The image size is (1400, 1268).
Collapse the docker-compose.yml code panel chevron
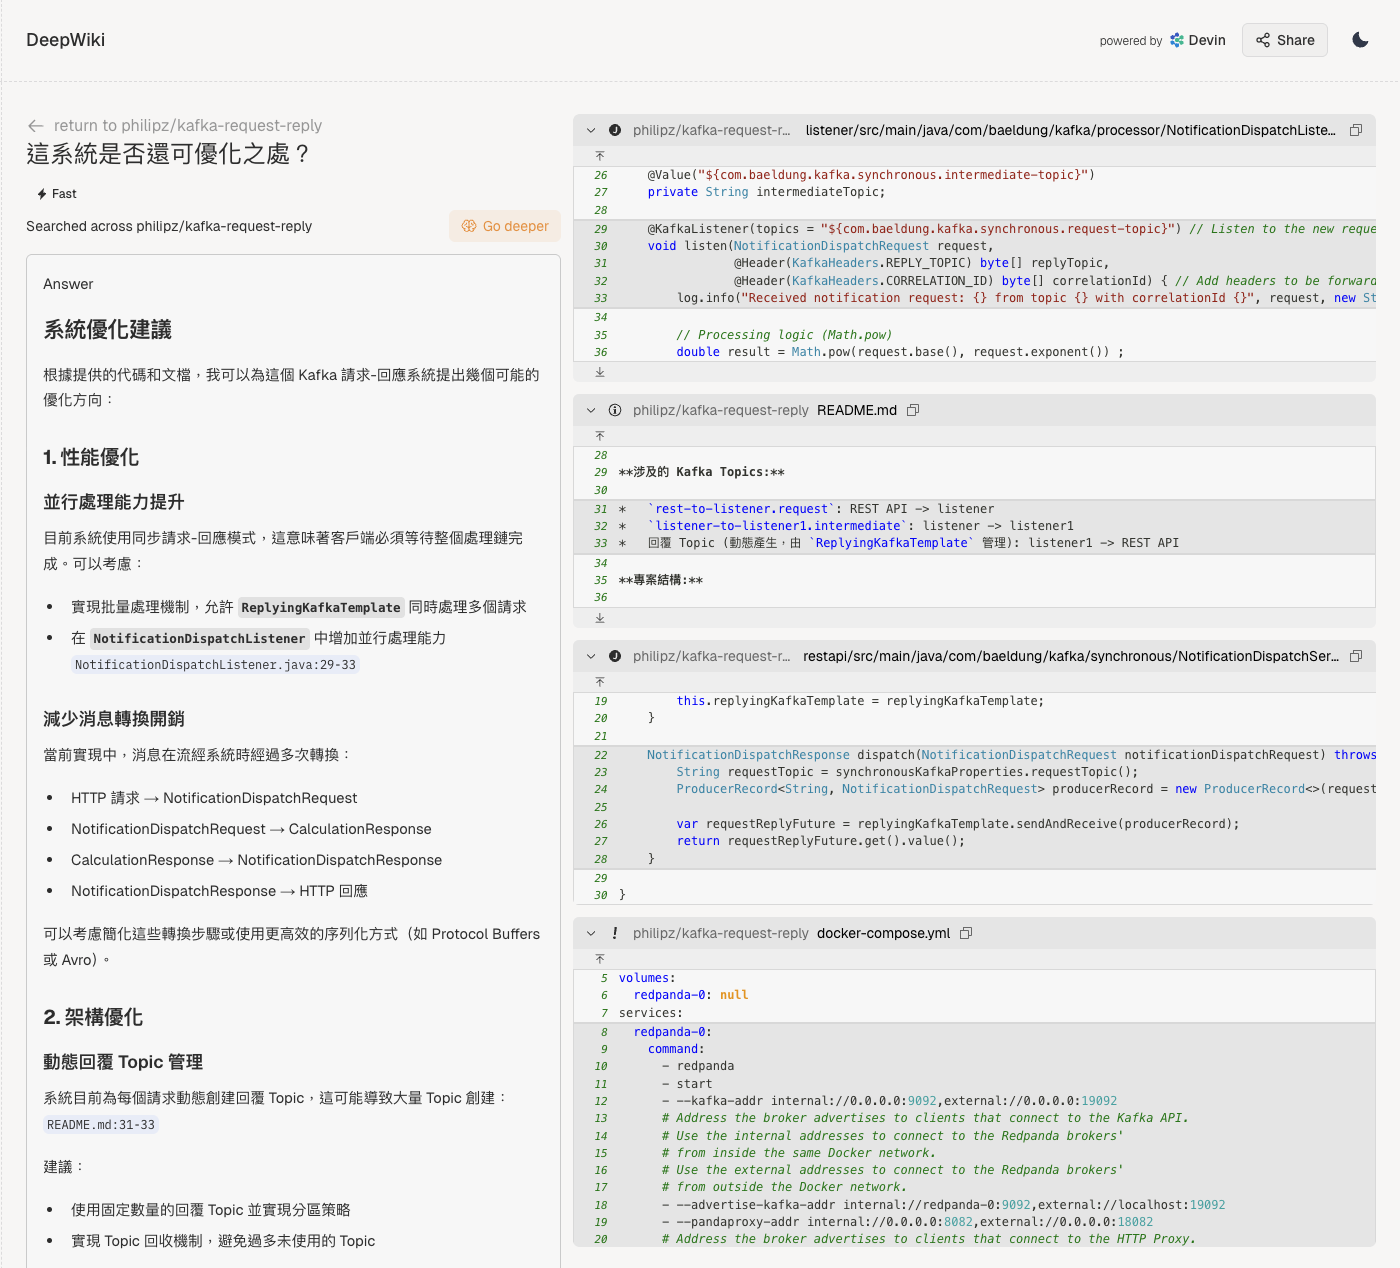click(591, 933)
